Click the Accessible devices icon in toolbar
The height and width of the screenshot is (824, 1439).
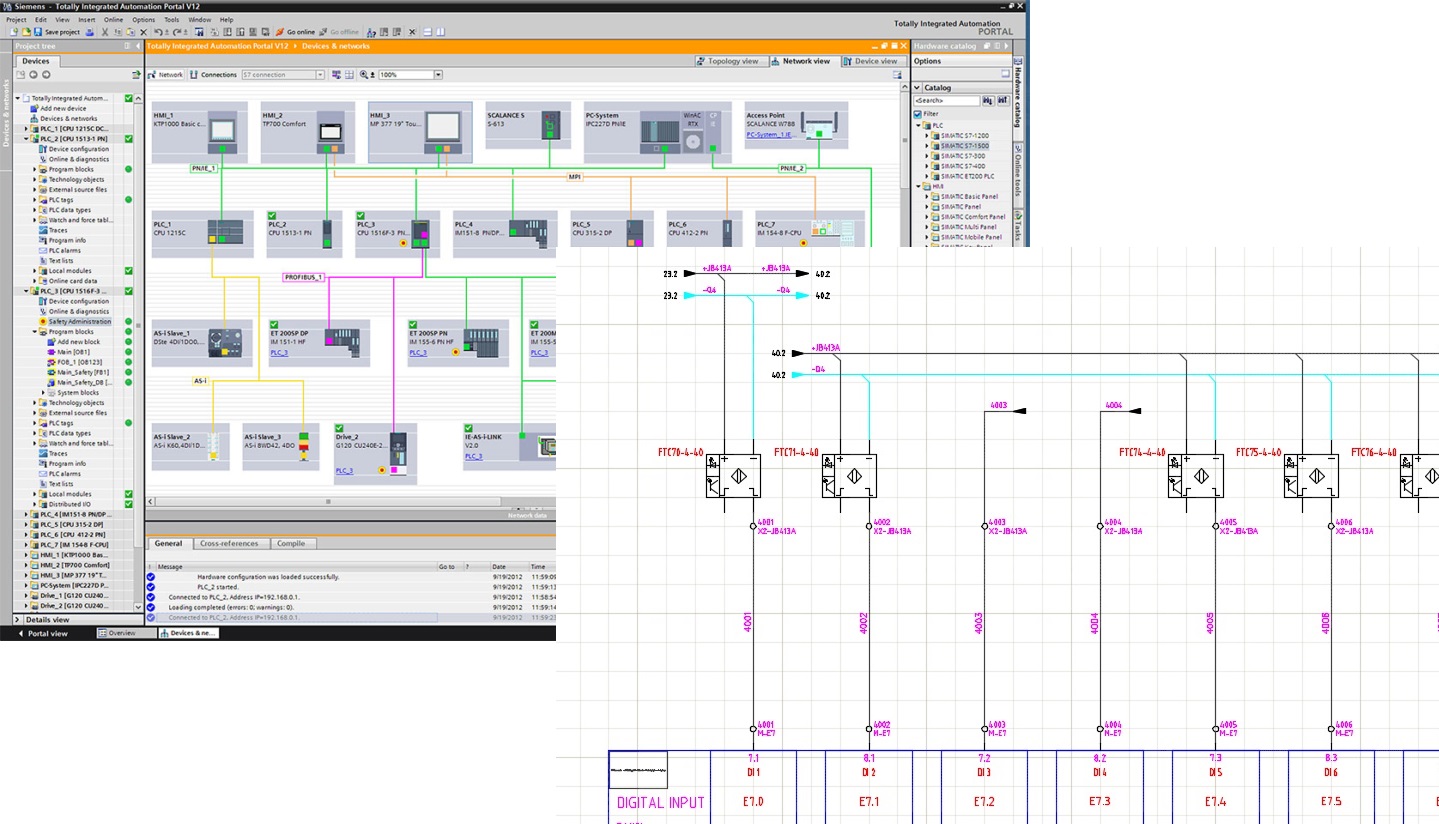pyautogui.click(x=370, y=32)
